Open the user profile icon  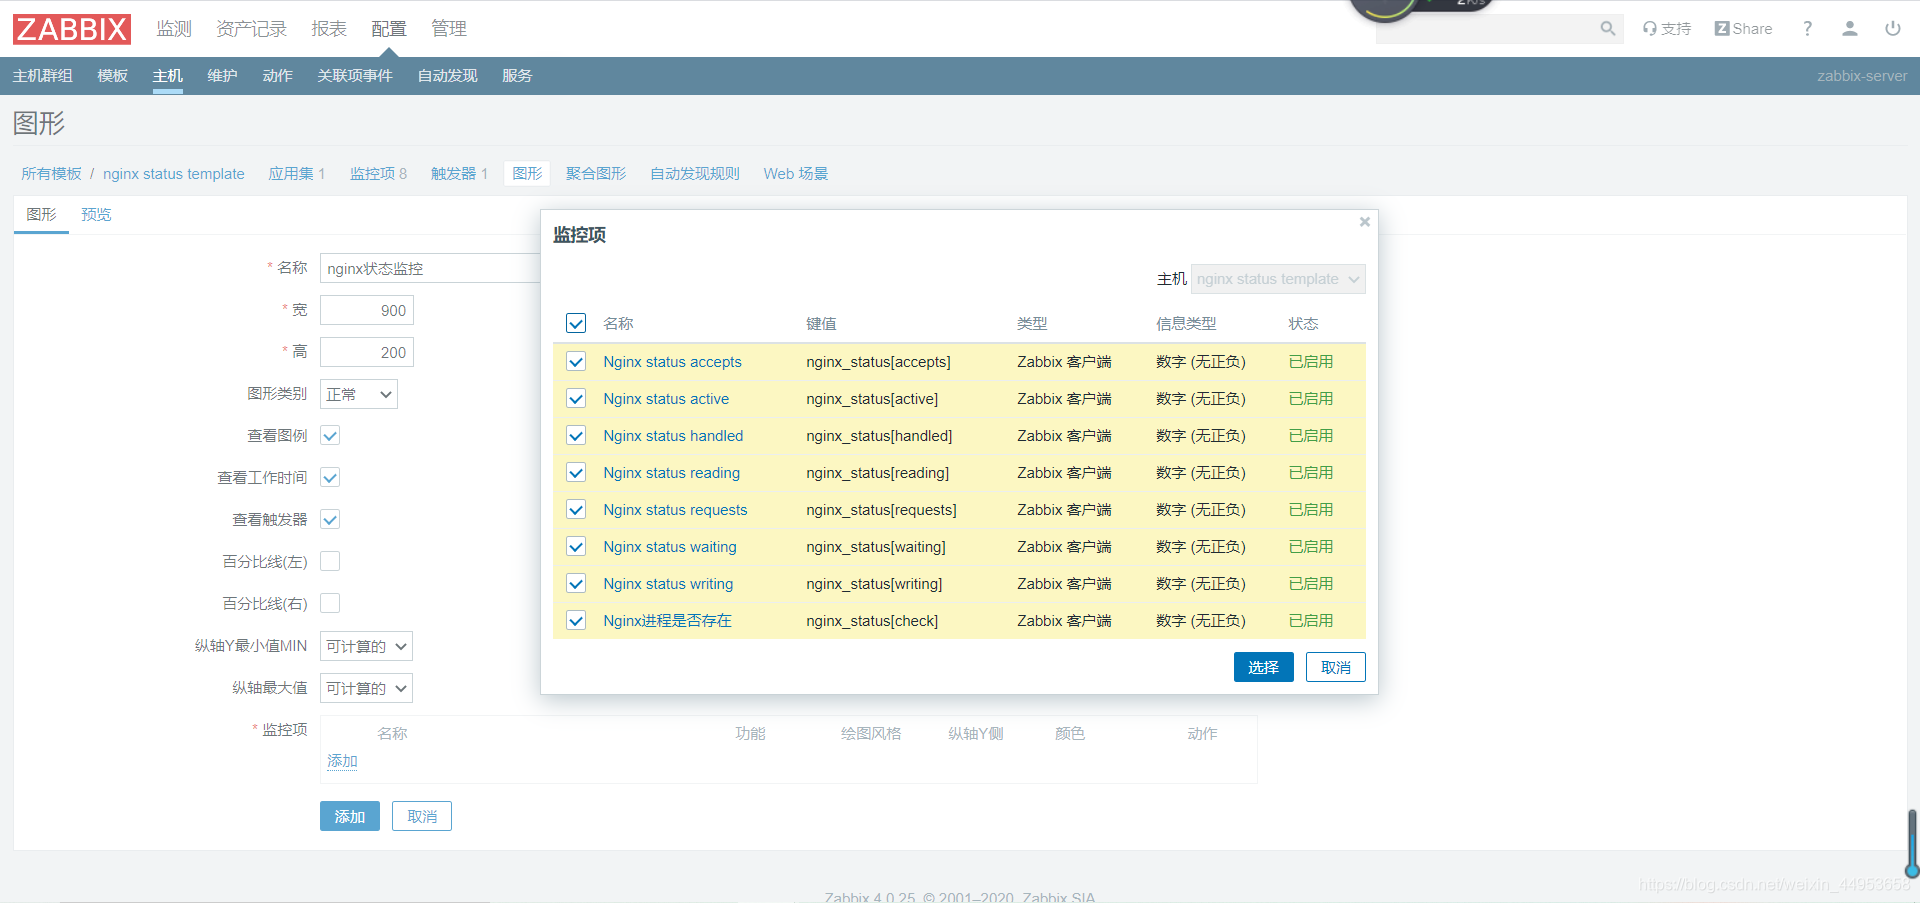[x=1850, y=29]
